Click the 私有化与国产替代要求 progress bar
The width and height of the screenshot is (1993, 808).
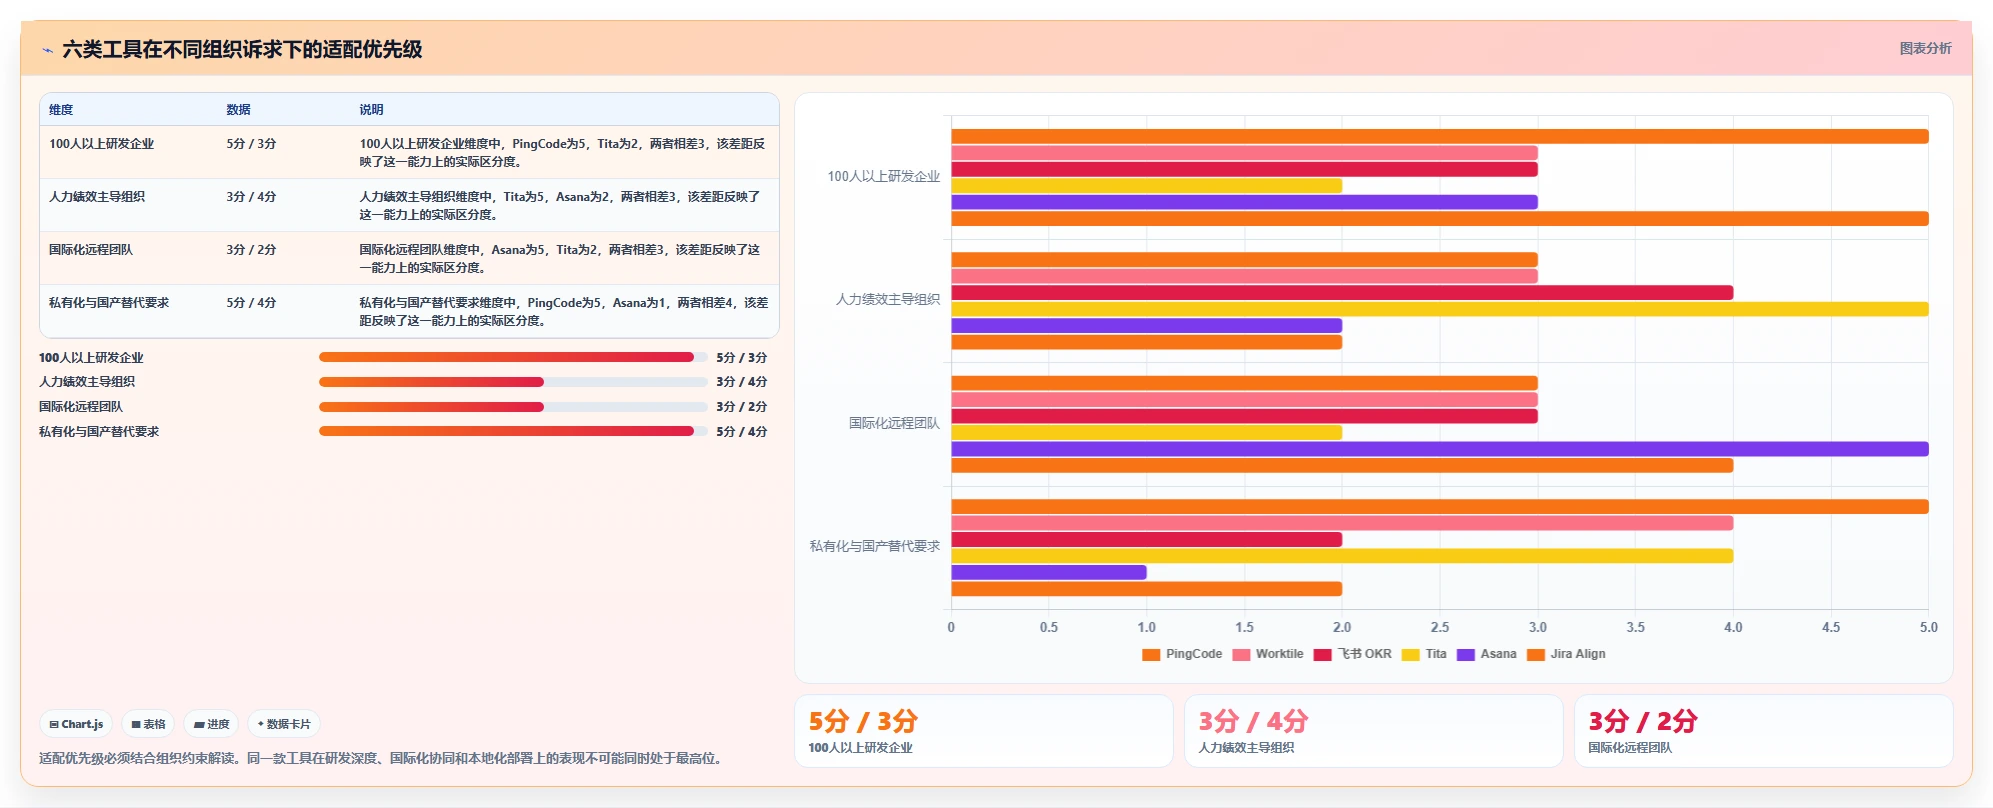coord(513,432)
